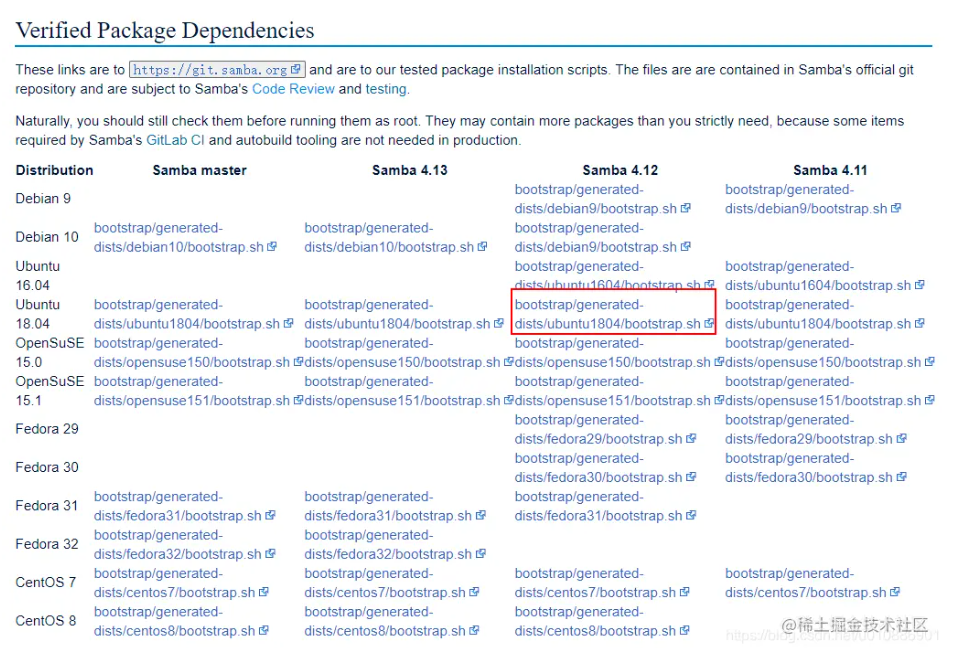Open opensuse151 bootstrap.sh under Samba 4.12
The width and height of the screenshot is (953, 648).
pos(619,390)
